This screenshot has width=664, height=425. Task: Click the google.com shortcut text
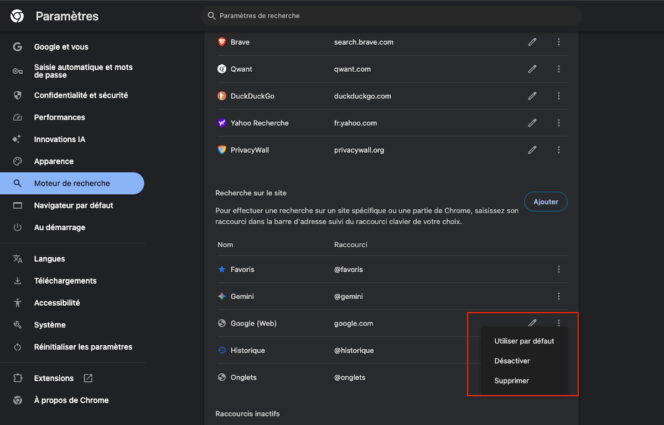(353, 323)
